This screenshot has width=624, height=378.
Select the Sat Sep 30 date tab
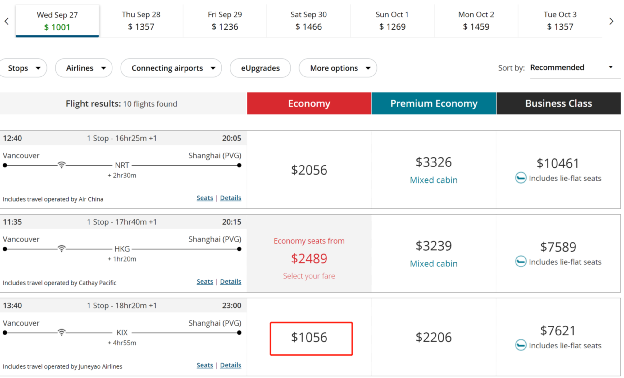coord(308,21)
